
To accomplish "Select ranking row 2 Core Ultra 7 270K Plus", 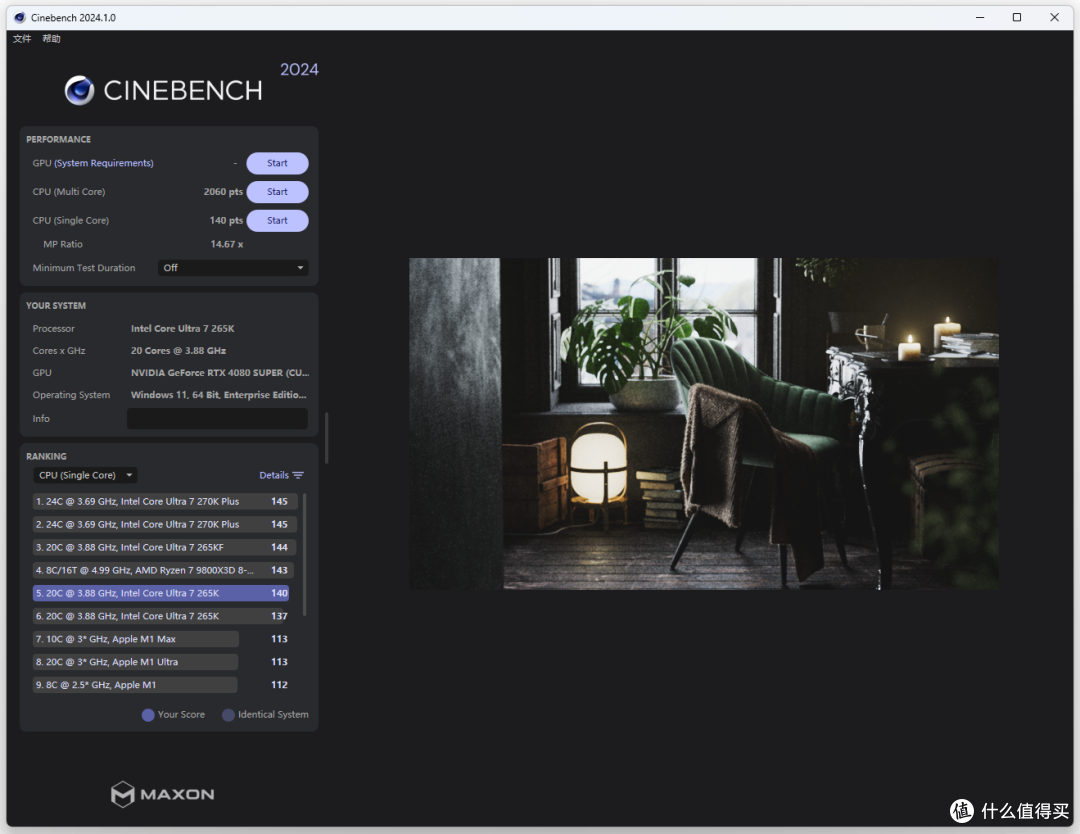I will (165, 524).
